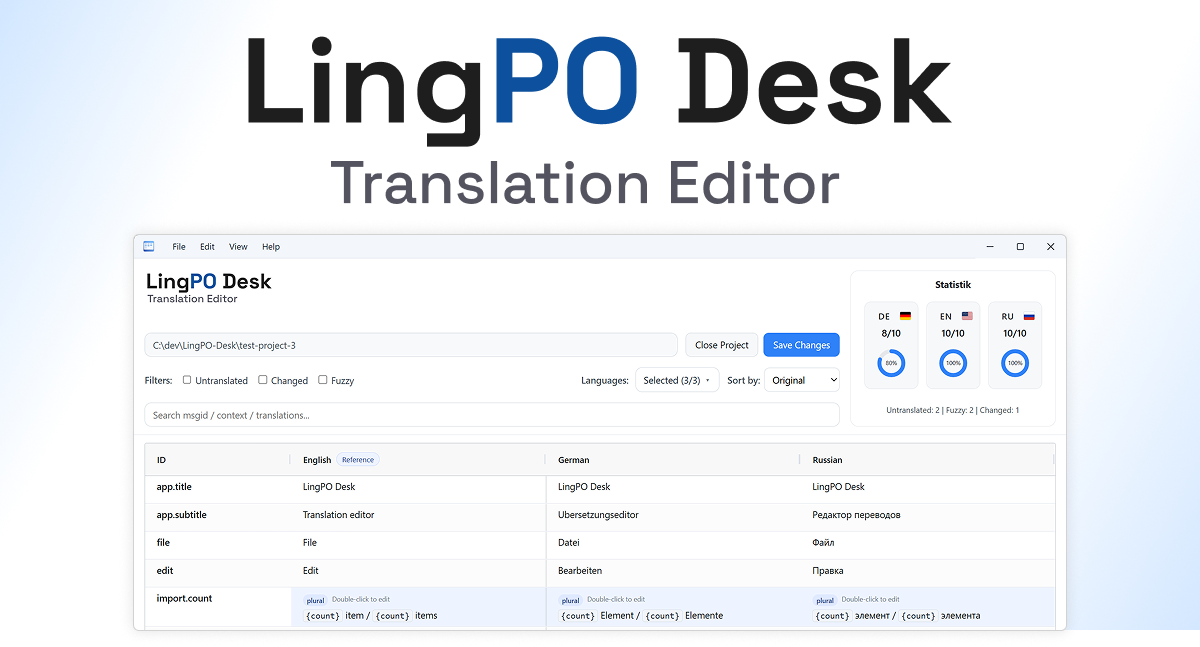
Task: Click the Russian cell 'Правка'
Action: click(828, 571)
